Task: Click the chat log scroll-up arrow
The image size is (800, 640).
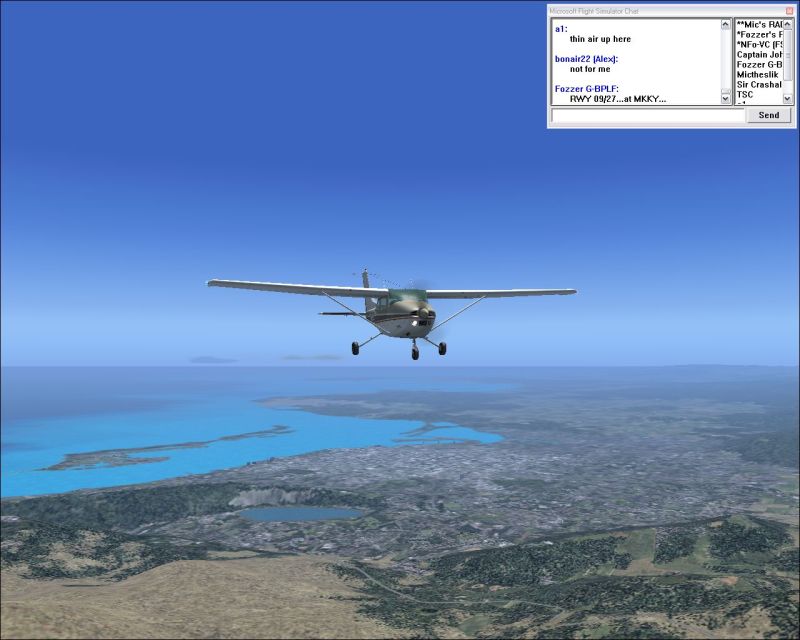Action: point(726,24)
